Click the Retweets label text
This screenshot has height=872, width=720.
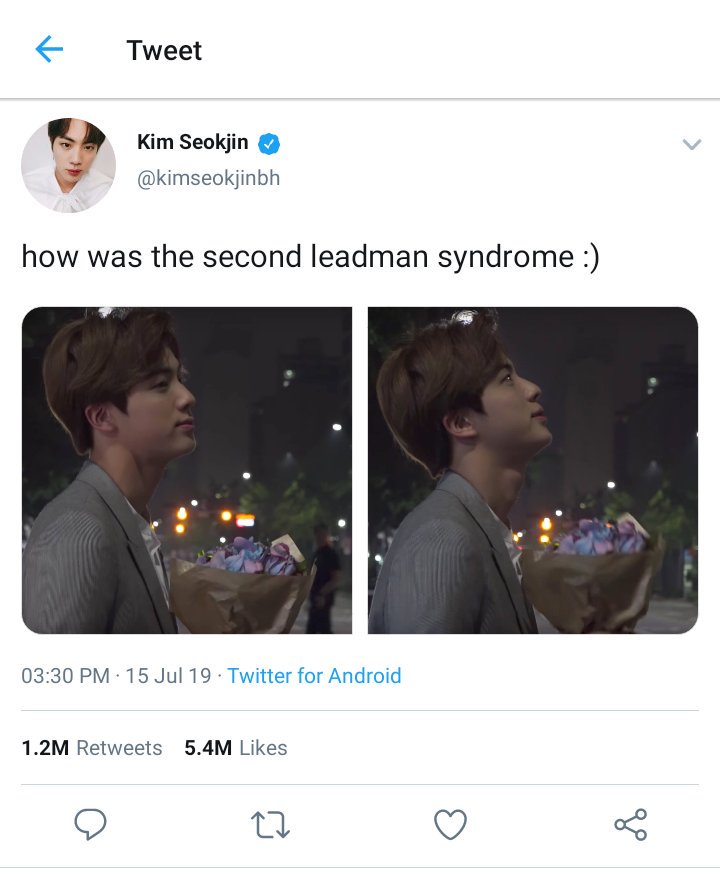[x=119, y=748]
